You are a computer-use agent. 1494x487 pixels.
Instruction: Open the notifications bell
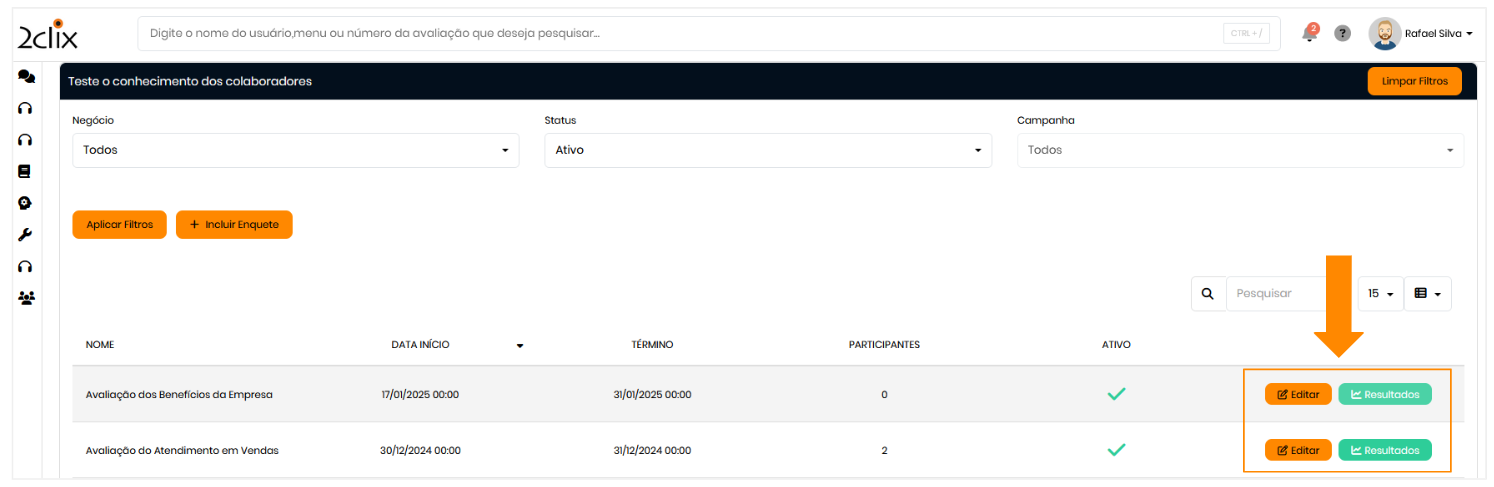coord(1309,34)
